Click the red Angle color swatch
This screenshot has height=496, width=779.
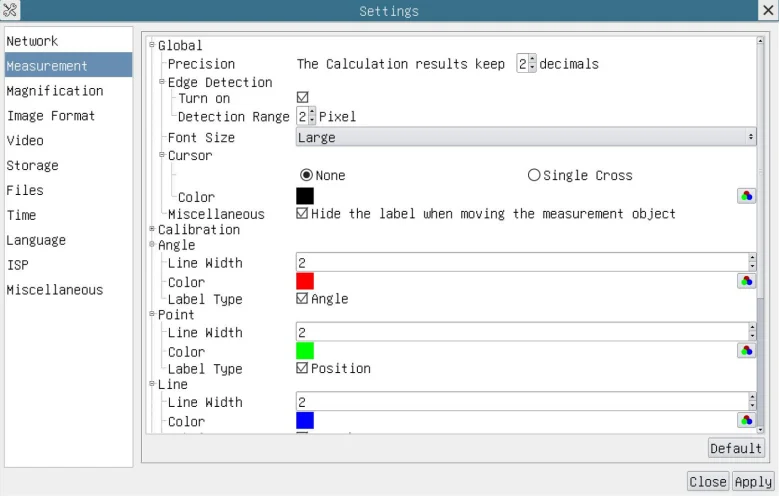tap(305, 281)
